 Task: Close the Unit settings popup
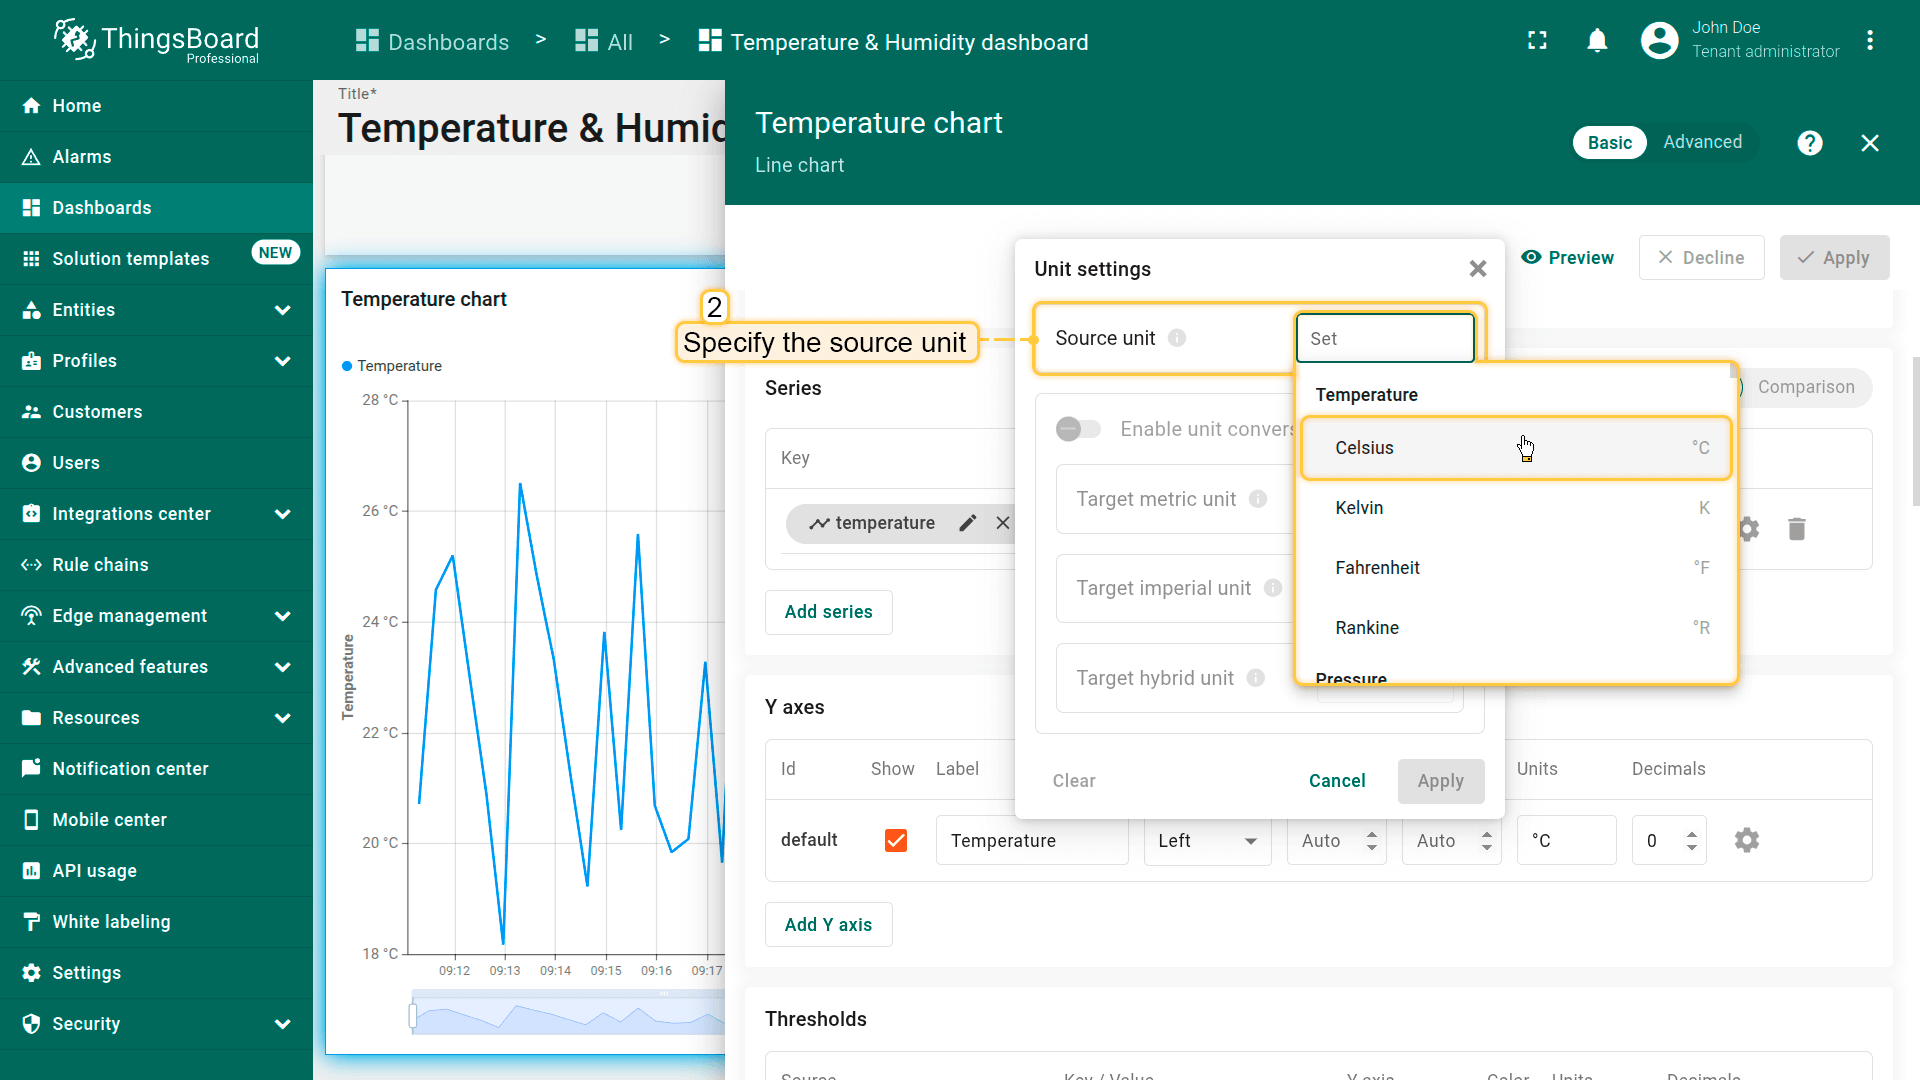point(1477,269)
